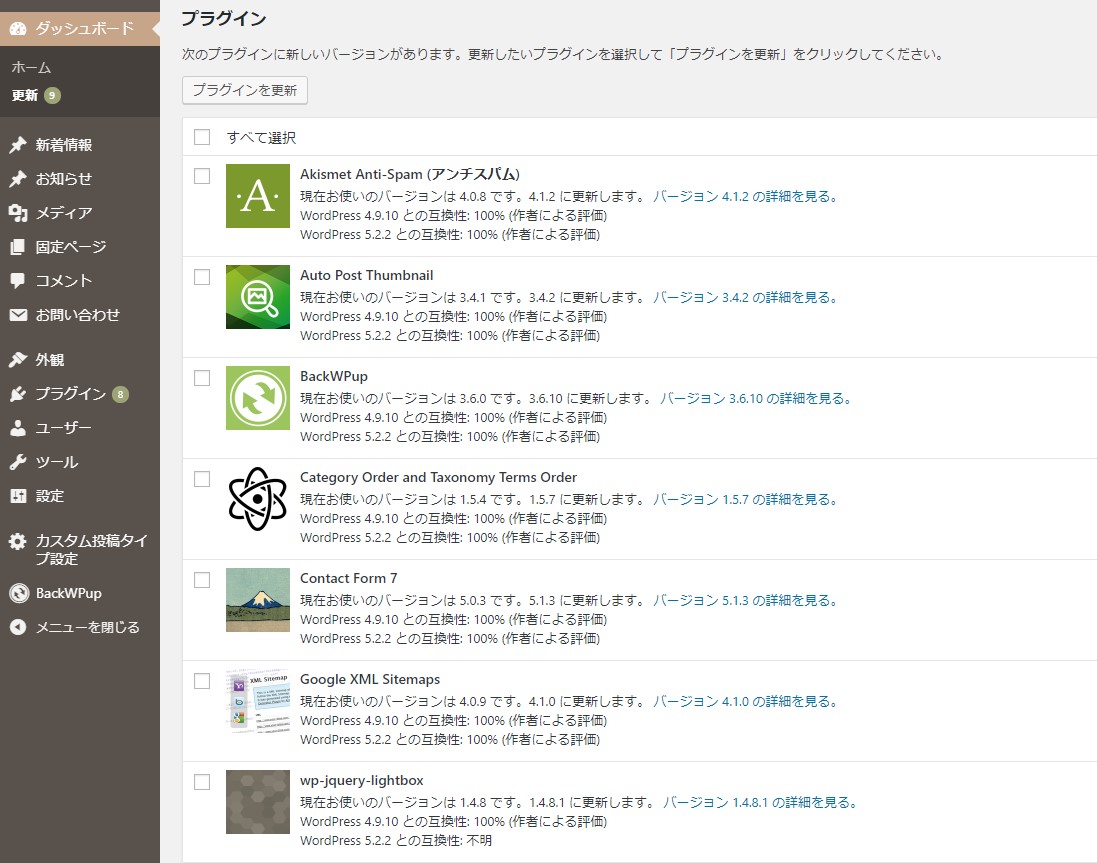Click the Akismet Anti-Spam plugin icon

point(257,196)
